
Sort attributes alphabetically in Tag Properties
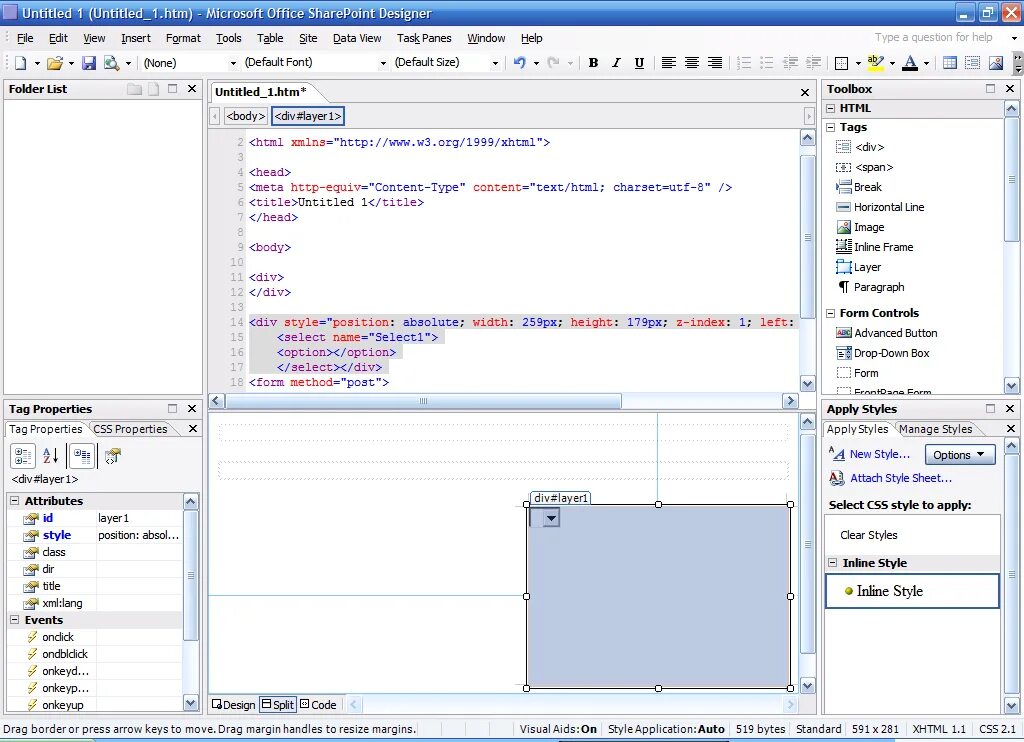pyautogui.click(x=48, y=455)
